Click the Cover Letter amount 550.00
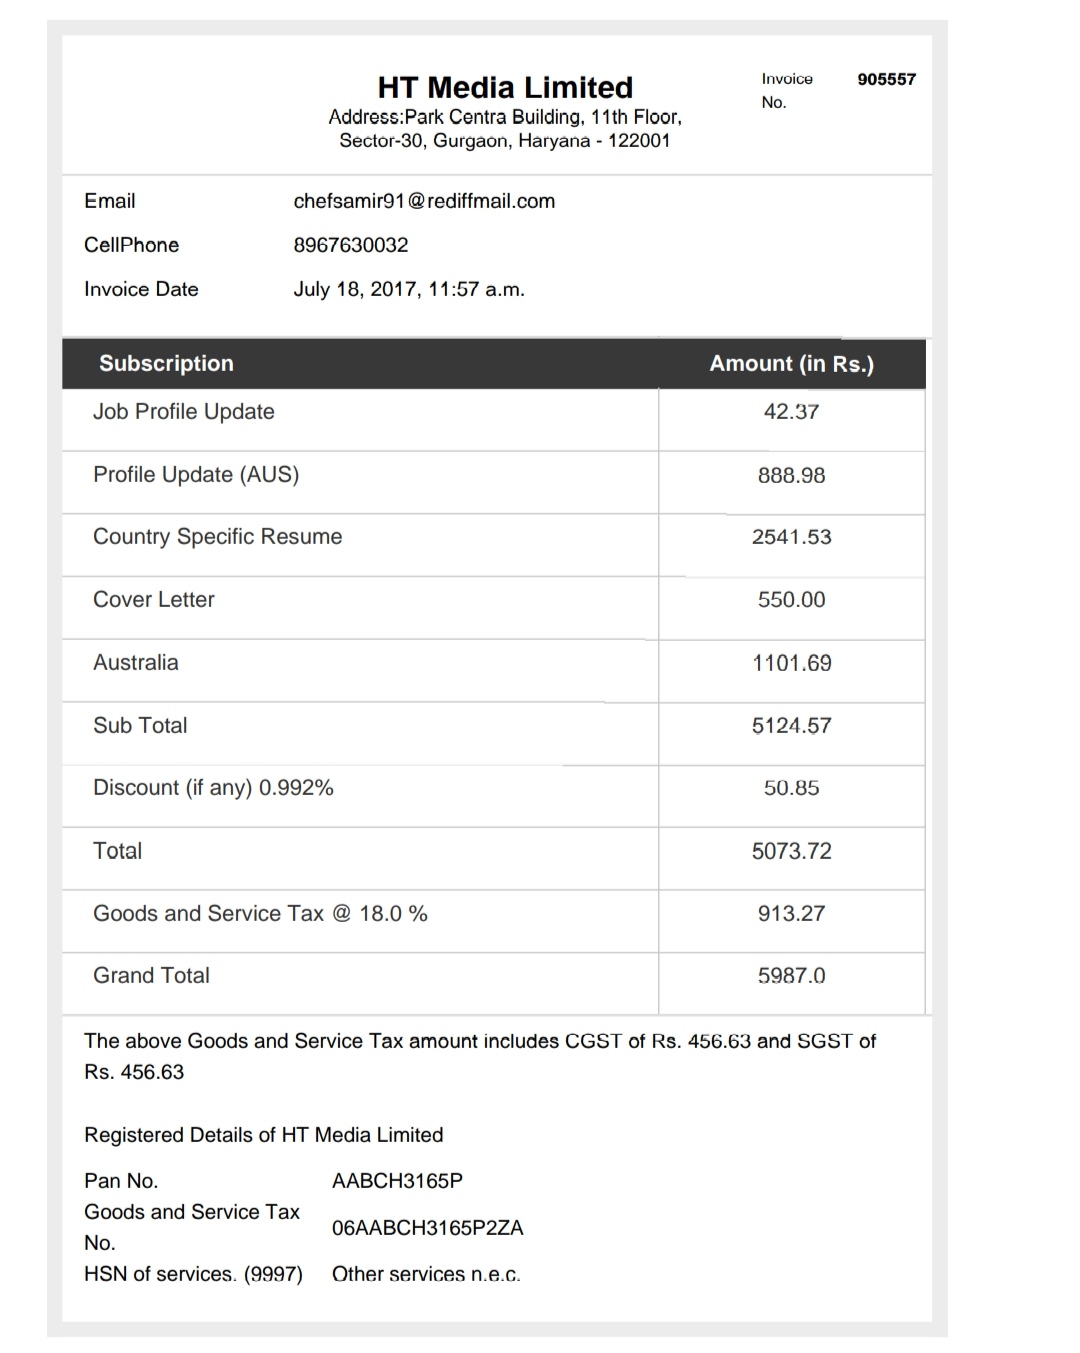1080x1353 pixels. pyautogui.click(x=791, y=600)
